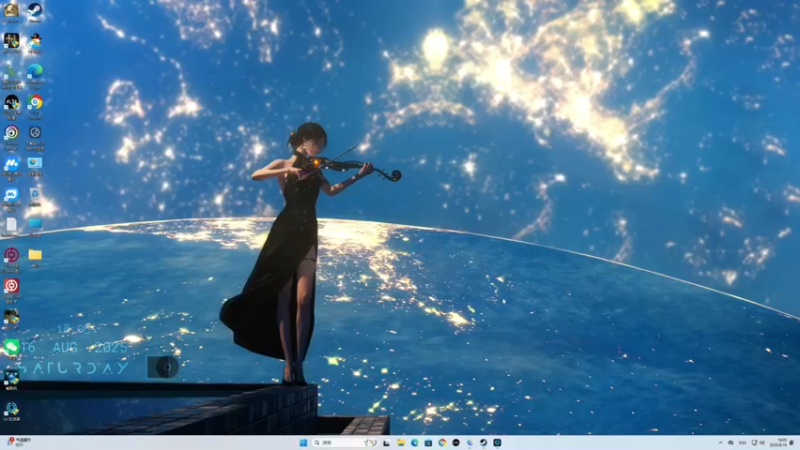Image resolution: width=800 pixels, height=450 pixels.
Task: Open the taskbar clock and date flyout
Action: click(x=779, y=442)
